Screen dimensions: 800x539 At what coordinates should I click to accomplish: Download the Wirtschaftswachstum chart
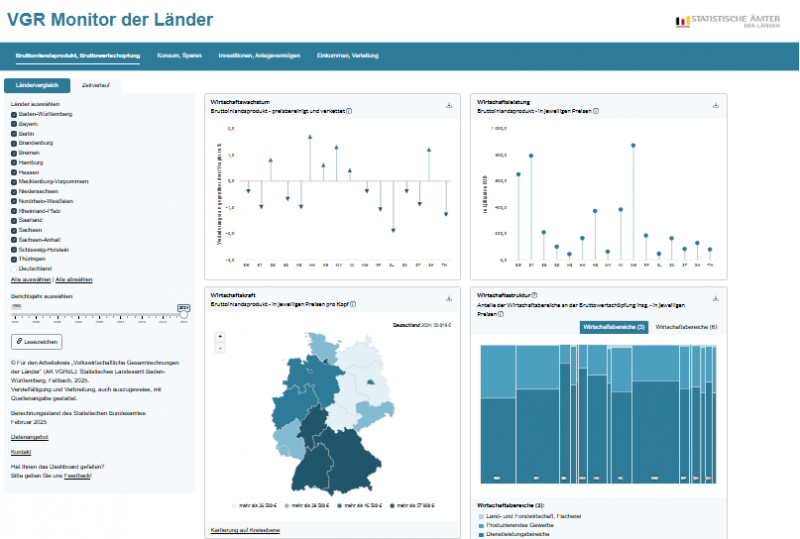[x=449, y=105]
